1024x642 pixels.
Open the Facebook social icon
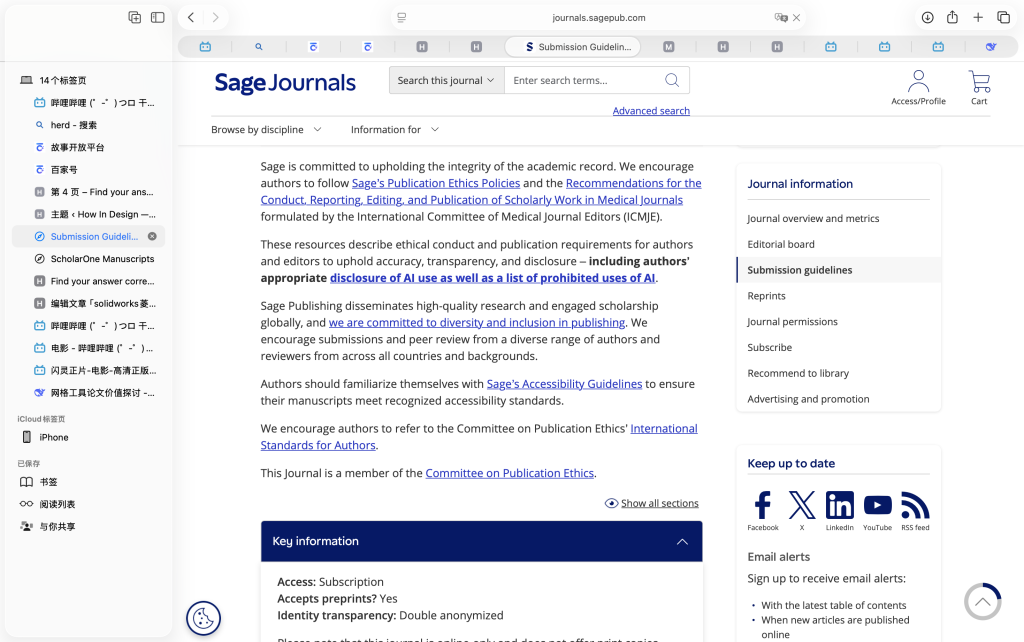click(762, 506)
